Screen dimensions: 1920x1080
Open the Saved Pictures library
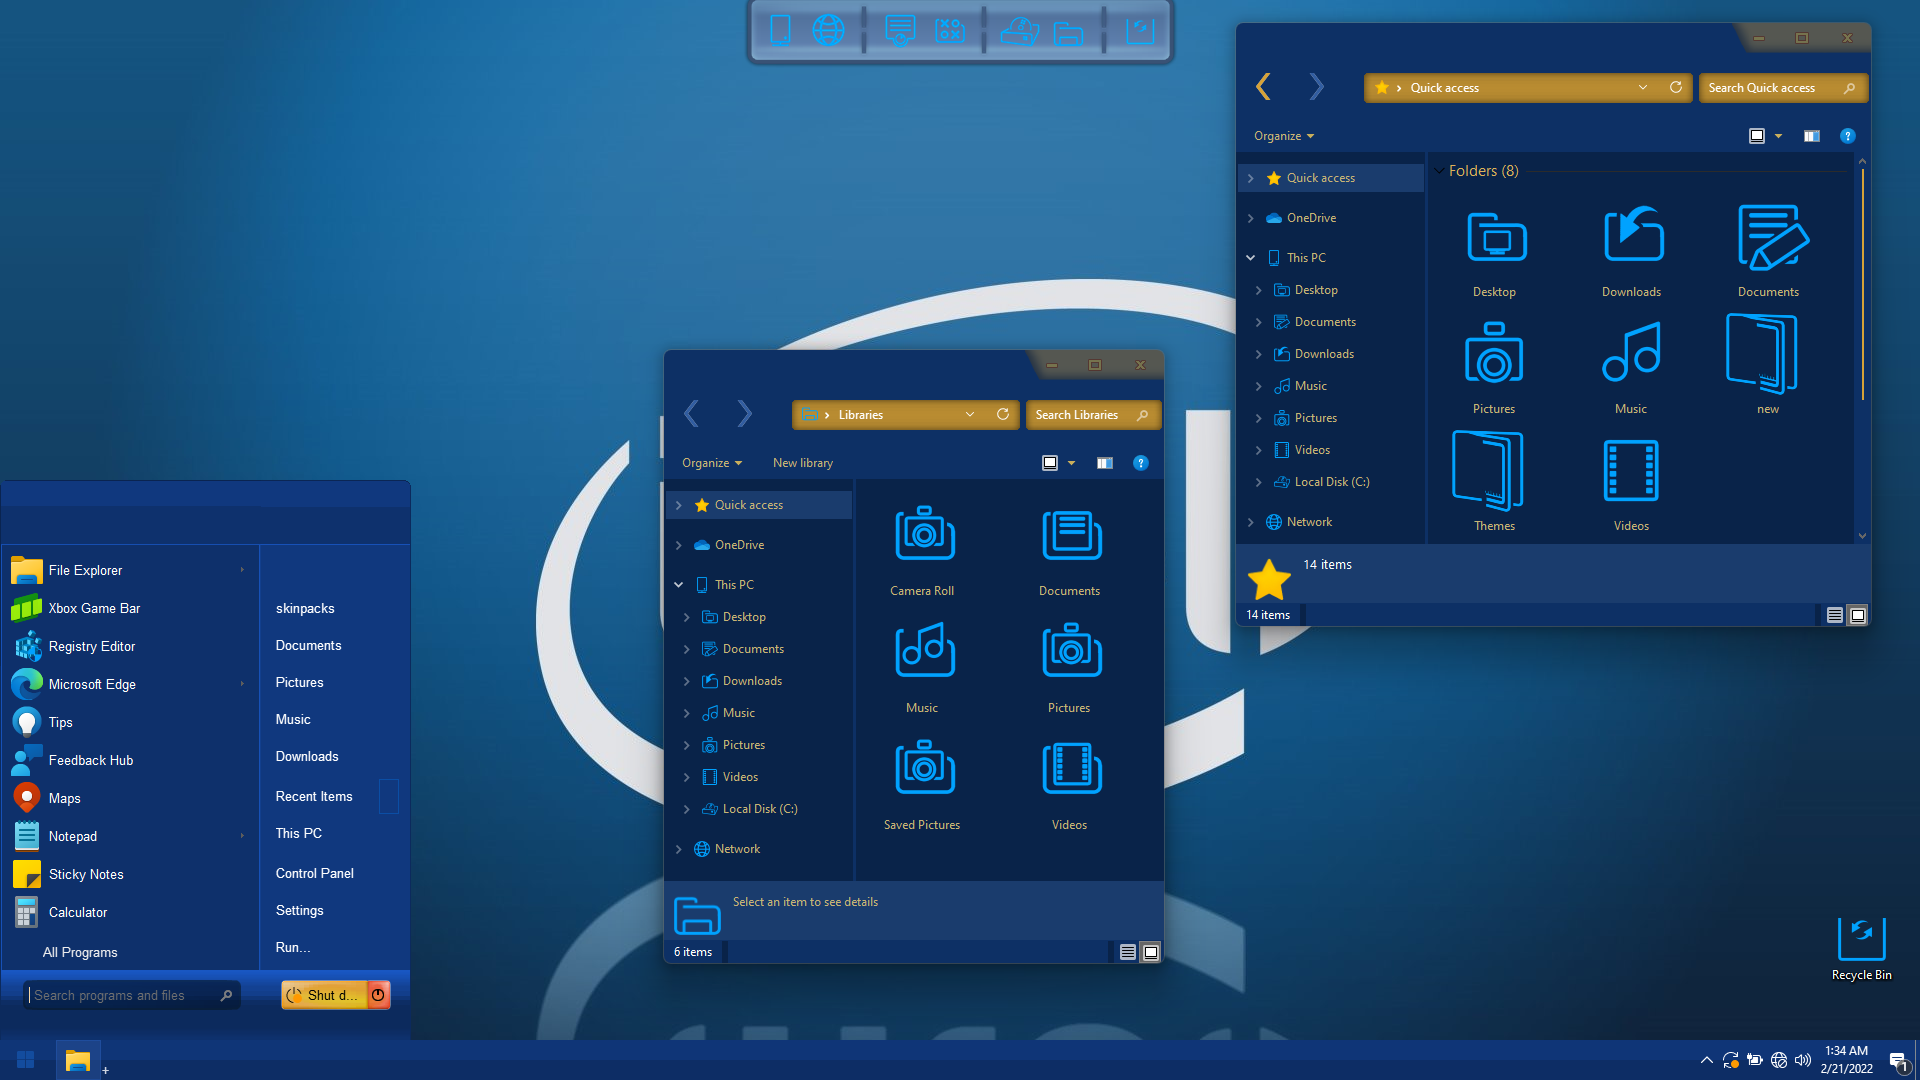tap(922, 785)
